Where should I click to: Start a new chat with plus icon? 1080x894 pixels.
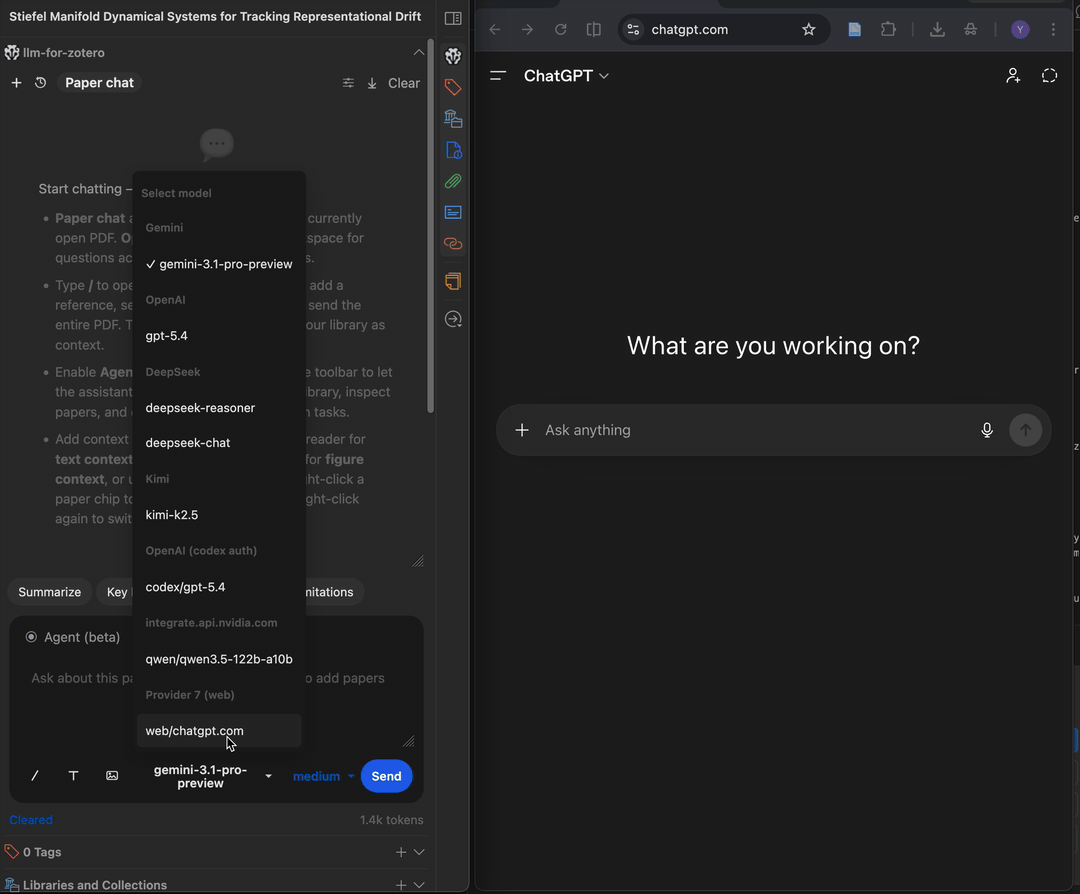(17, 83)
